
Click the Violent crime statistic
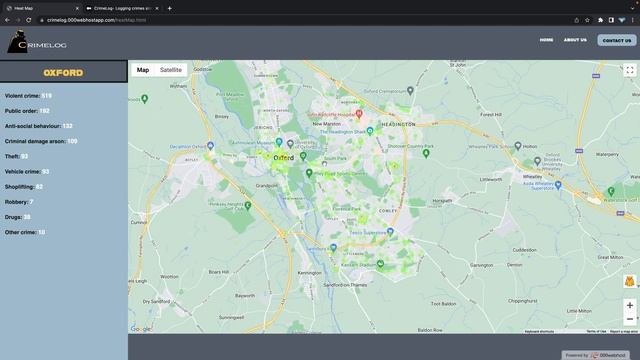28,96
